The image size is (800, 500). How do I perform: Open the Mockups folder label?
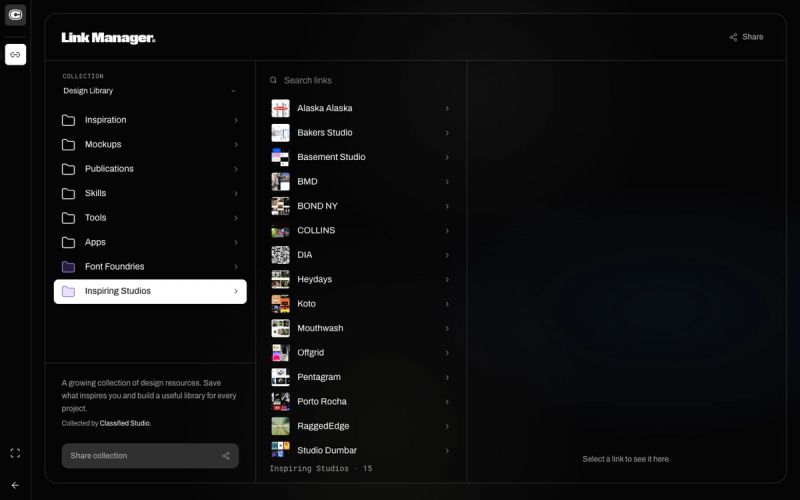point(103,144)
